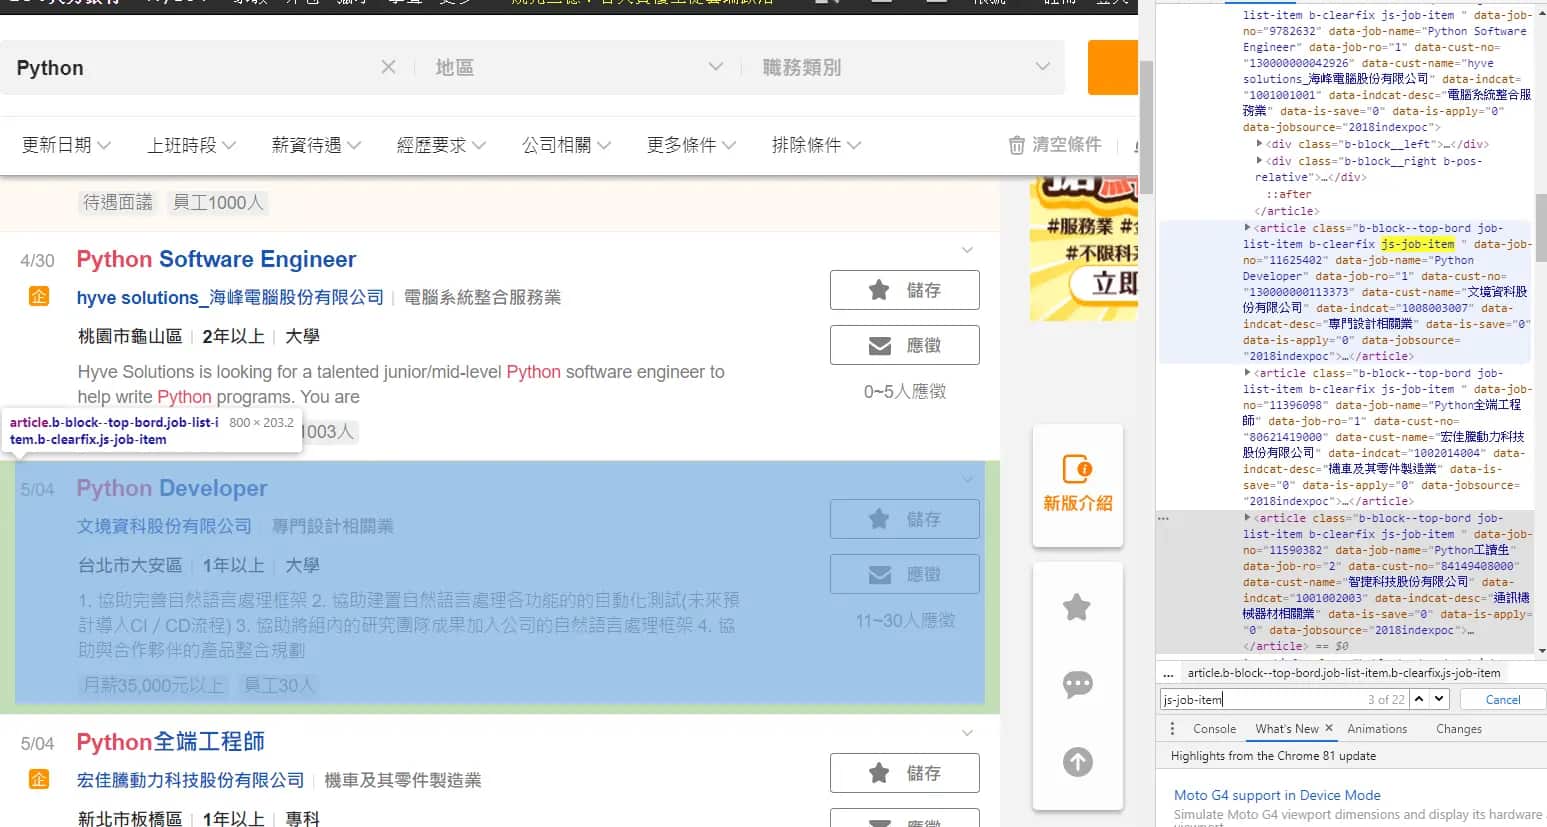The width and height of the screenshot is (1547, 827).
Task: Click the js-job-item DevTools search field
Action: tap(1260, 700)
